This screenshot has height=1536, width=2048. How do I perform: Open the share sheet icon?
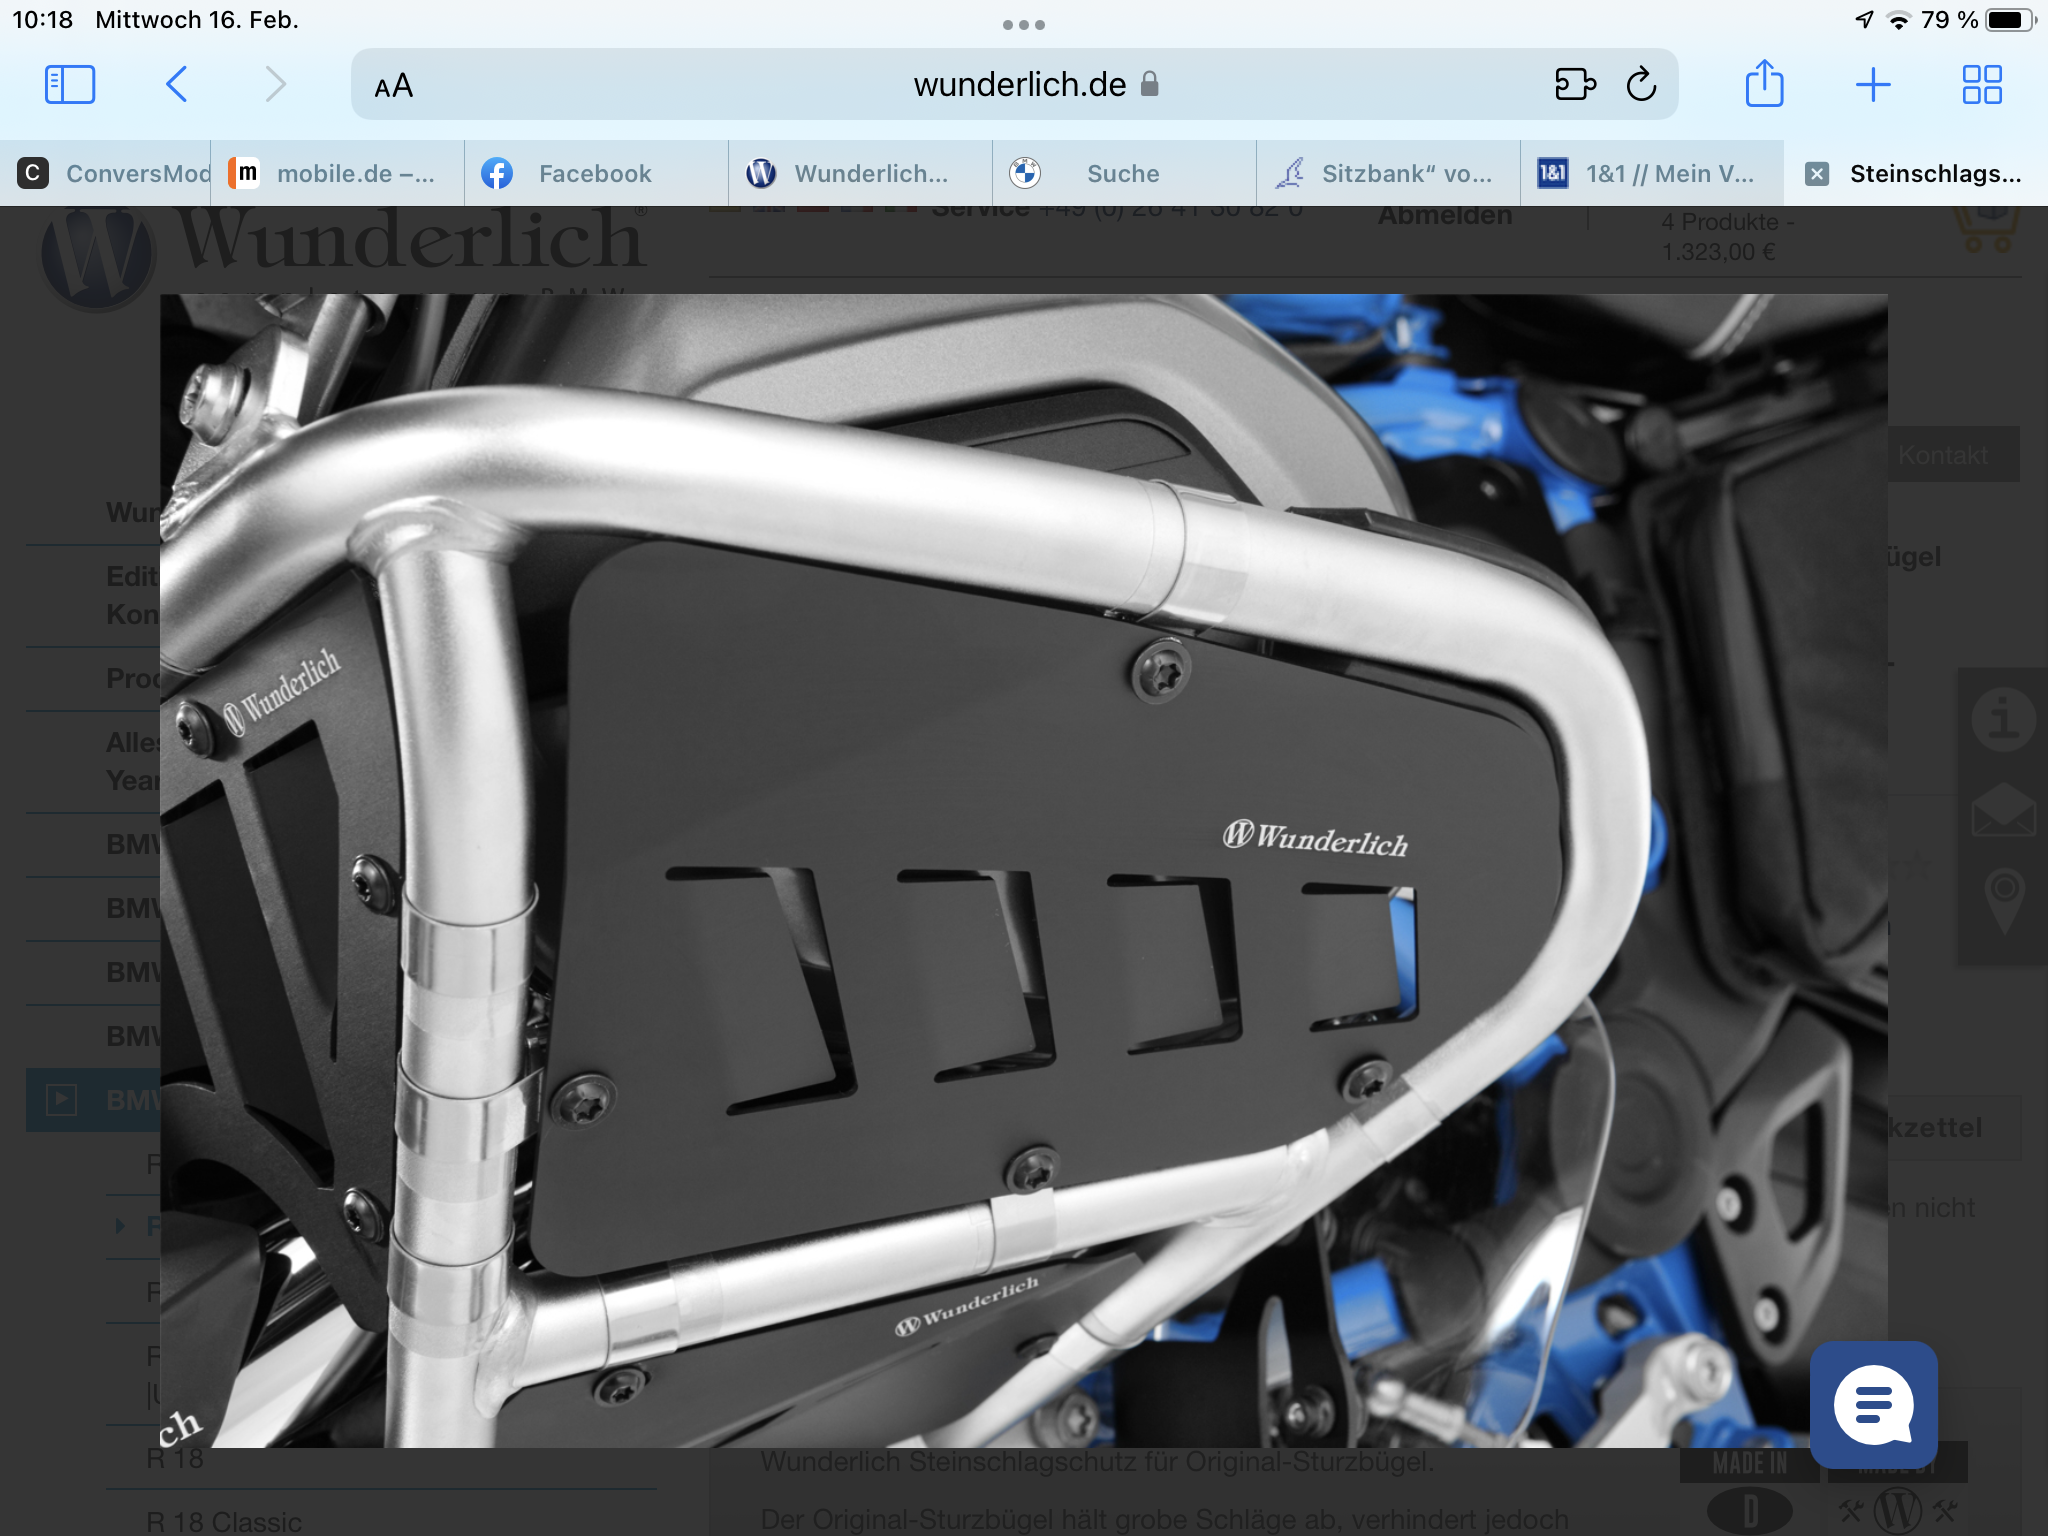pos(1764,85)
